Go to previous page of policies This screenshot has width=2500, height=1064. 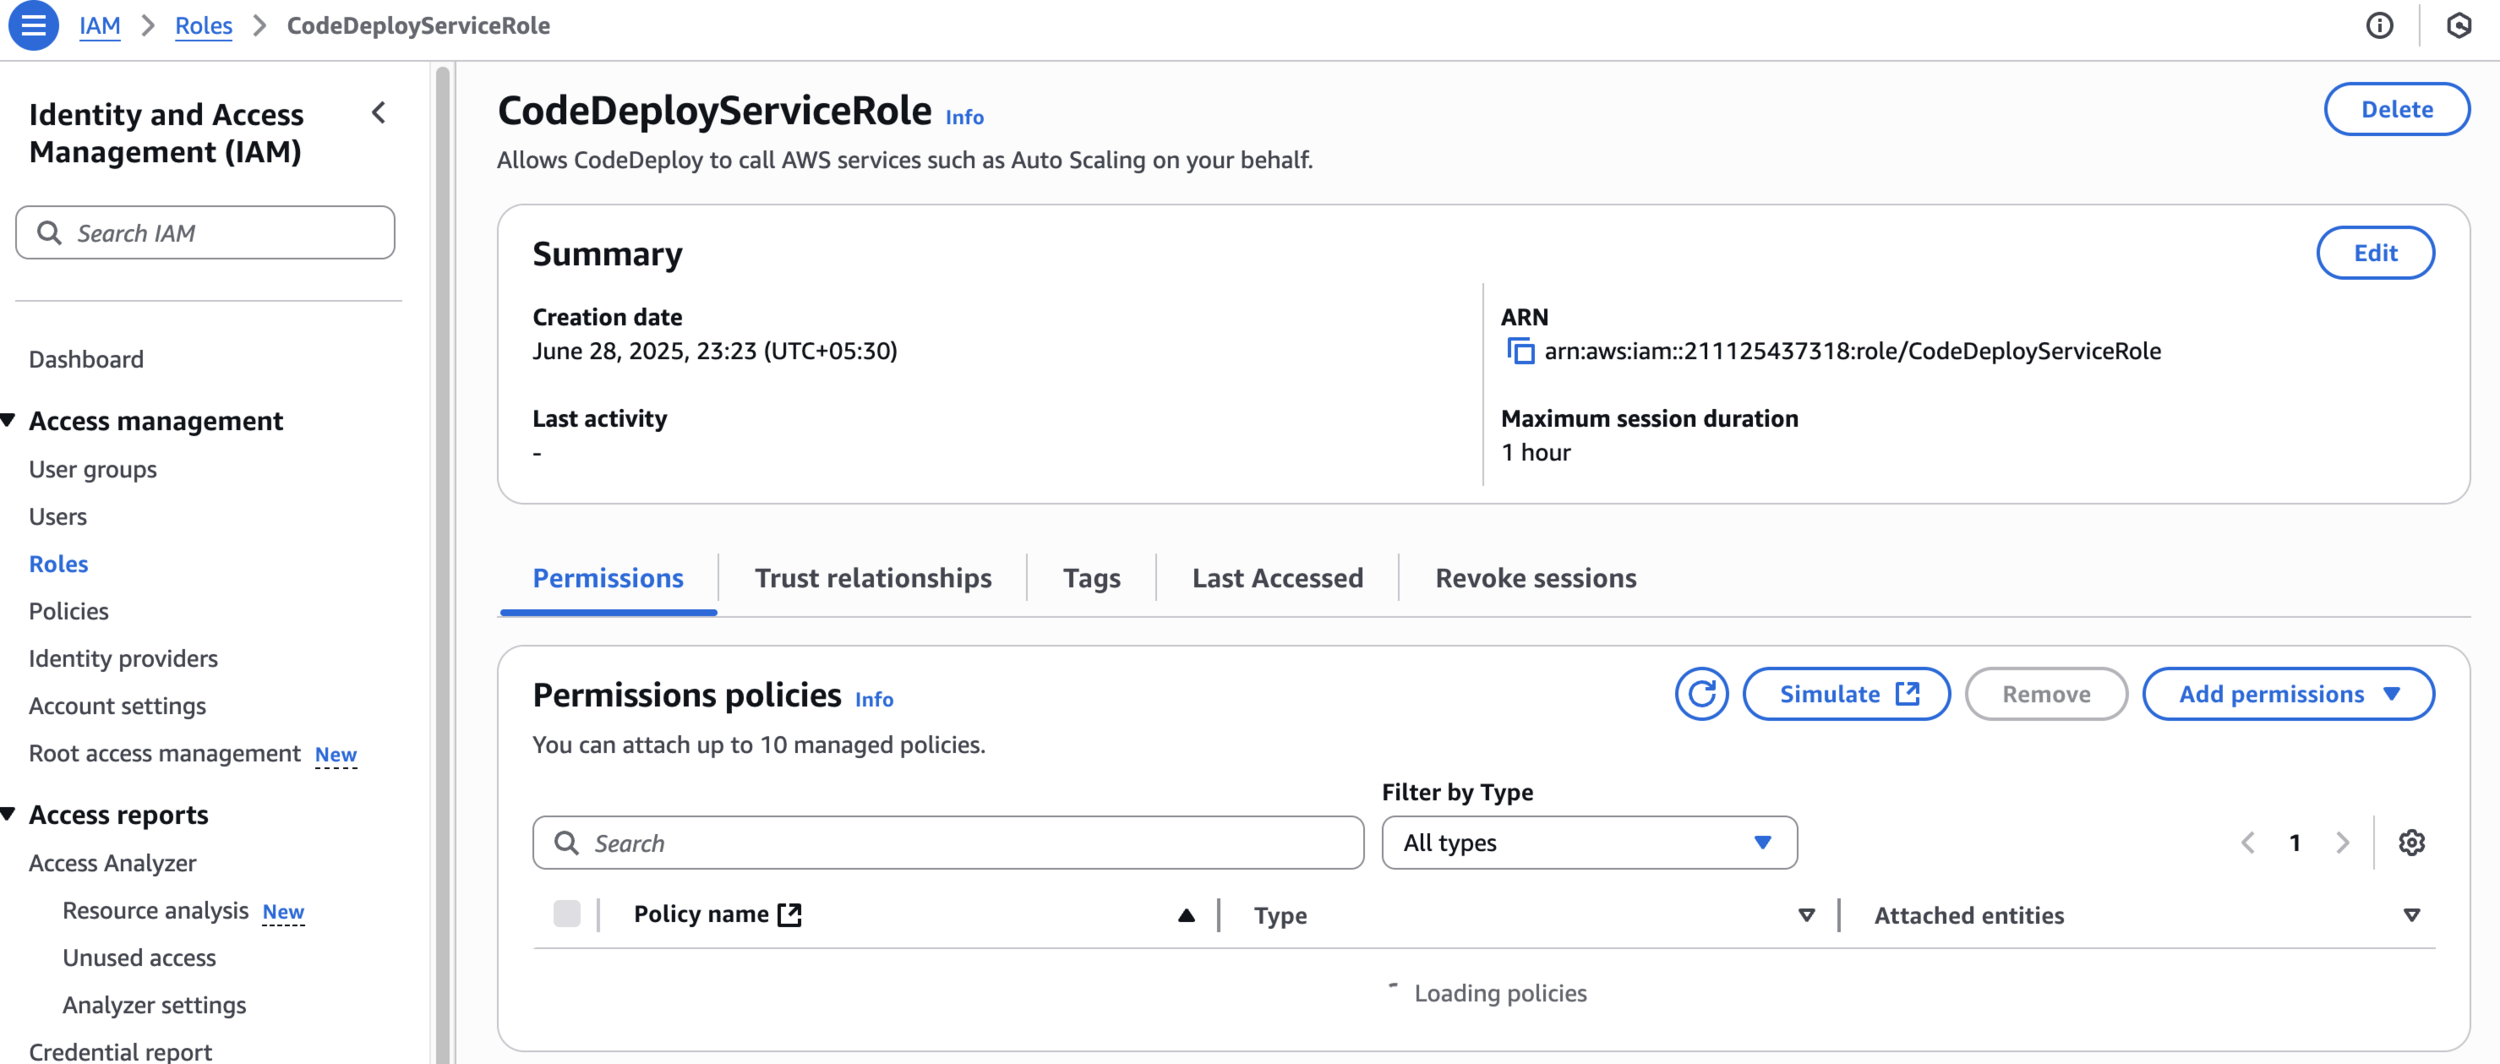(x=2248, y=843)
